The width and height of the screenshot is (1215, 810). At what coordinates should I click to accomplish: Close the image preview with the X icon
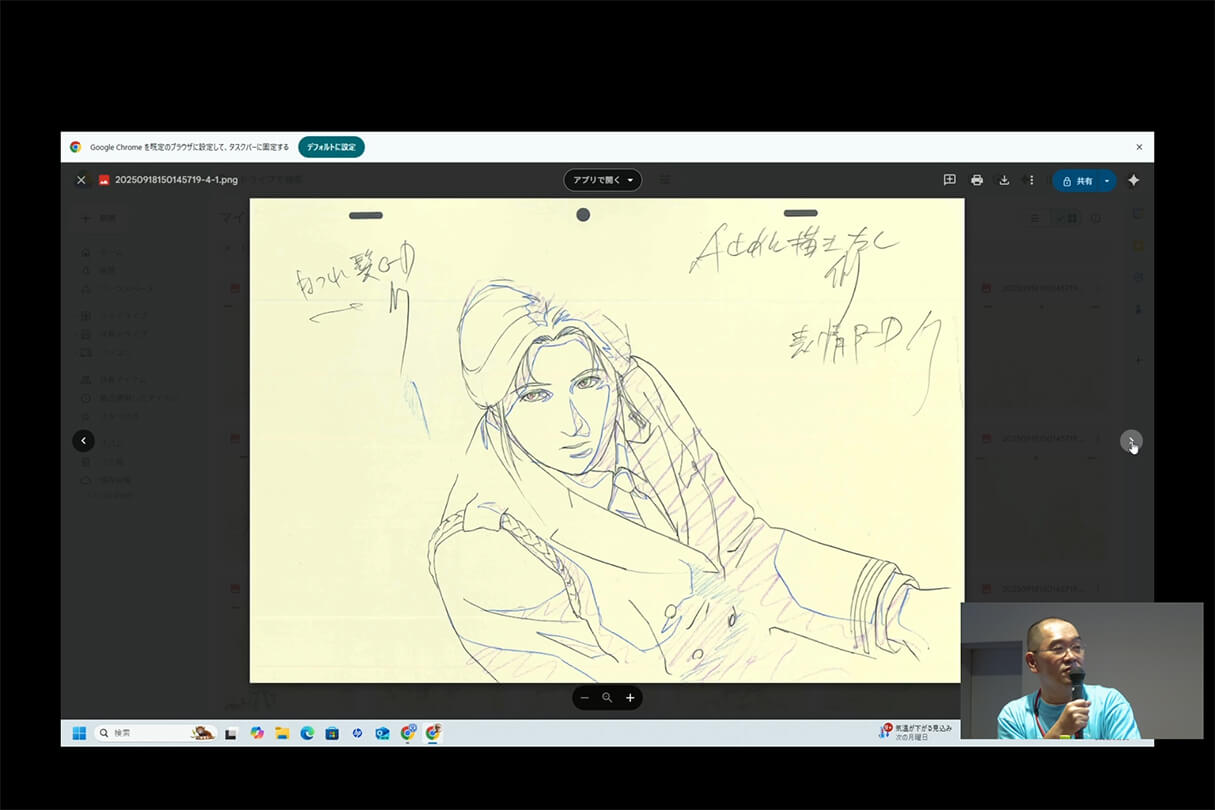(81, 180)
